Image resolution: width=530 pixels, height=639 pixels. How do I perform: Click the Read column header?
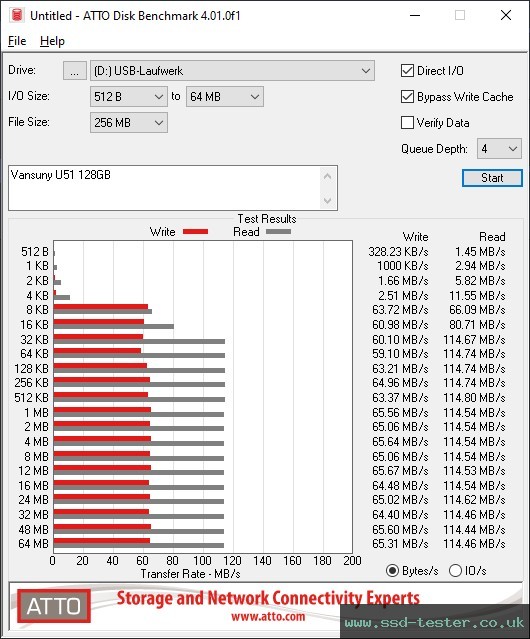click(492, 237)
